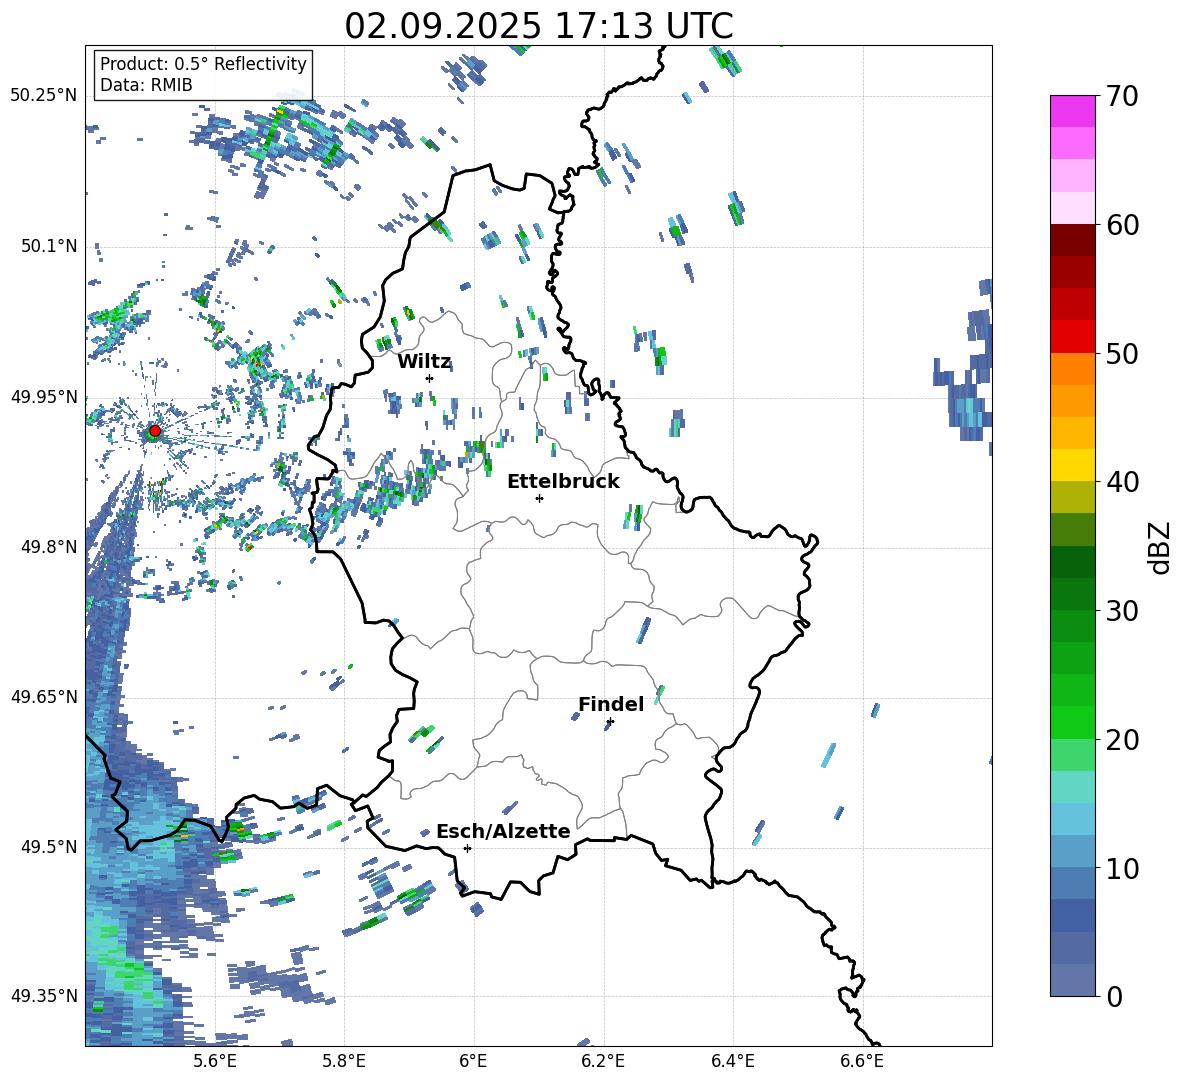Click the colorbar tick label 70

(1122, 97)
